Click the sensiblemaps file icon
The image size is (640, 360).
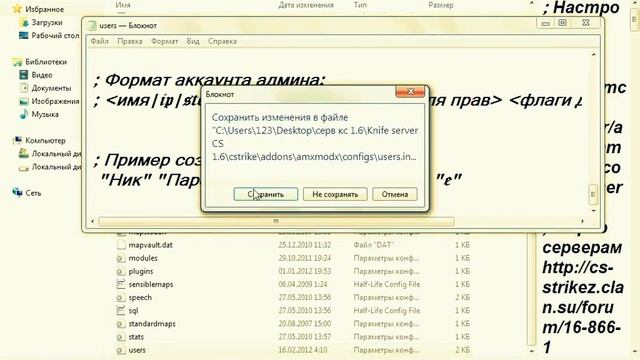tap(121, 284)
